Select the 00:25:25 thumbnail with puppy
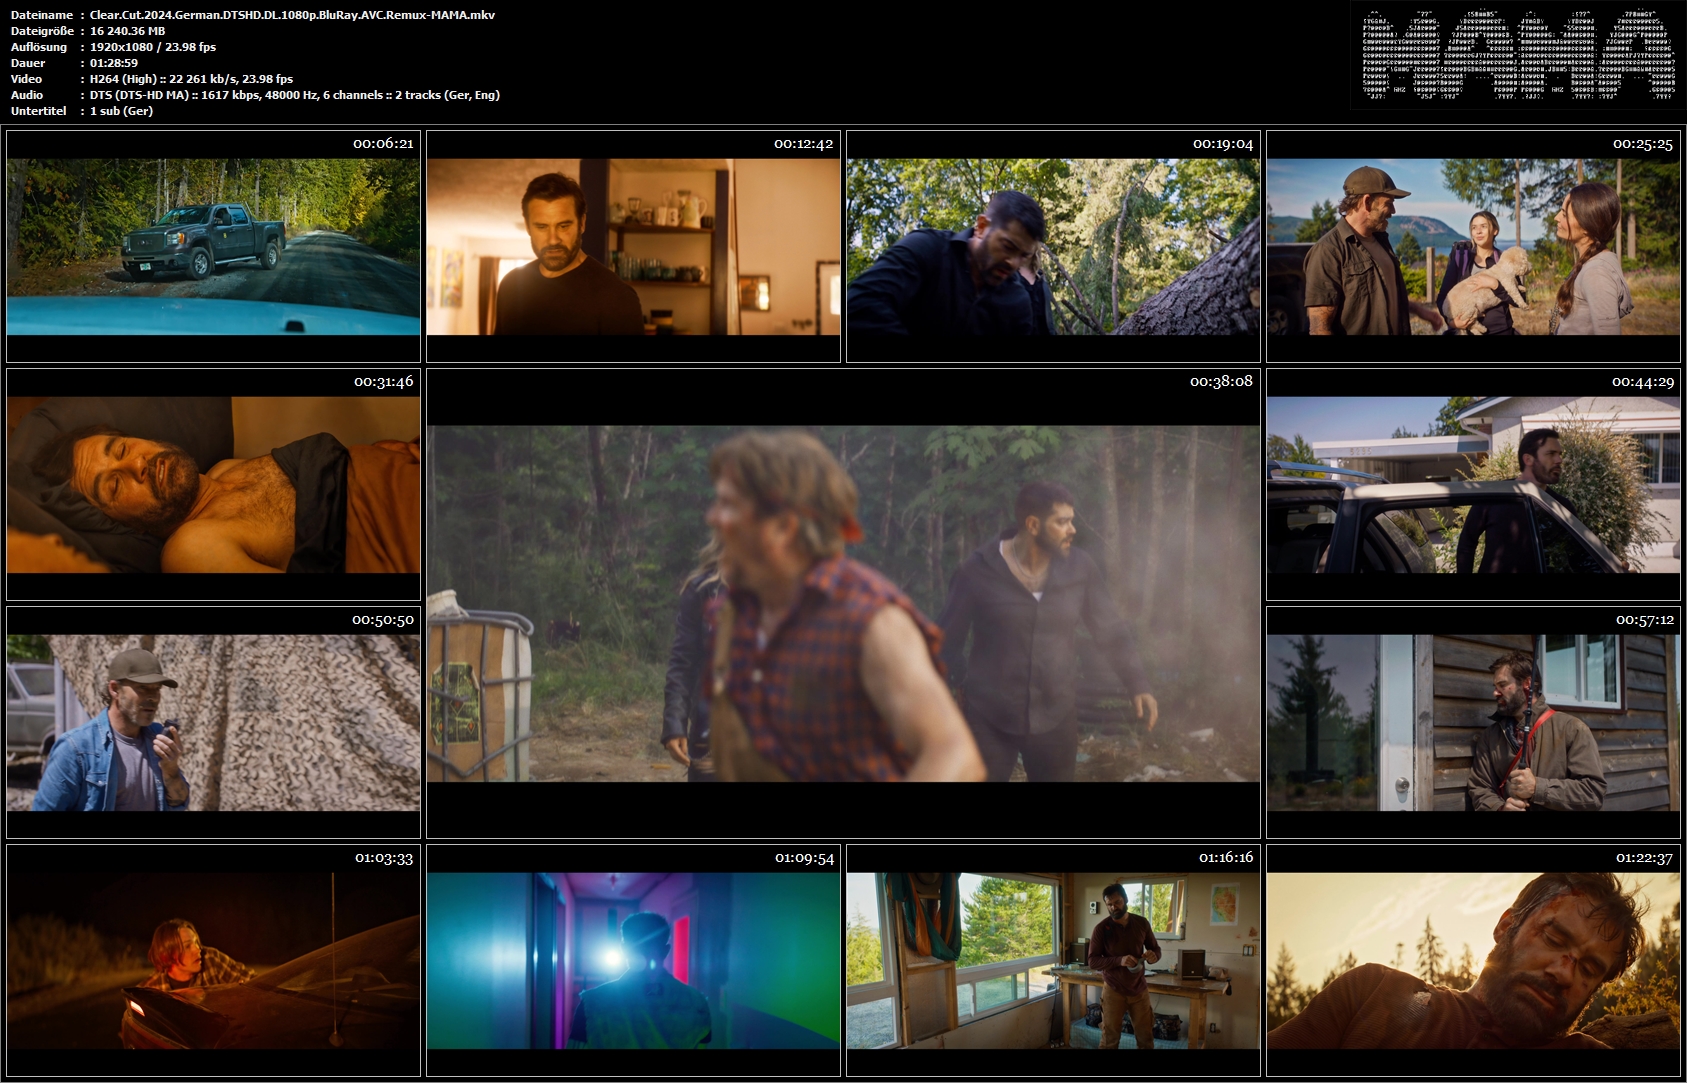Image resolution: width=1687 pixels, height=1083 pixels. [1473, 246]
